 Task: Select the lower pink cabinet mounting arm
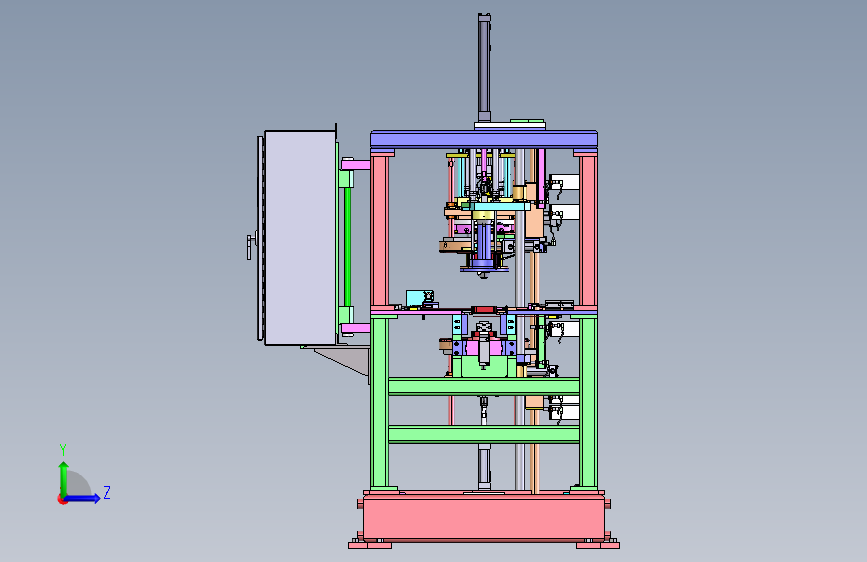coord(356,329)
